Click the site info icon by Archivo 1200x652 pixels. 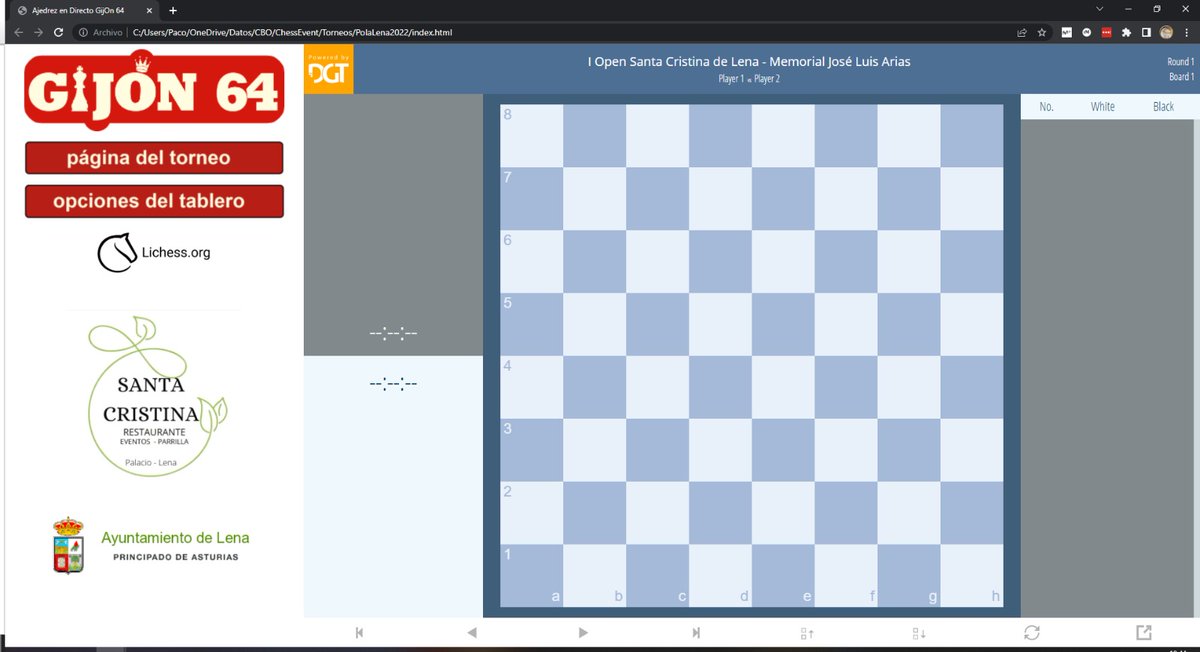point(83,32)
